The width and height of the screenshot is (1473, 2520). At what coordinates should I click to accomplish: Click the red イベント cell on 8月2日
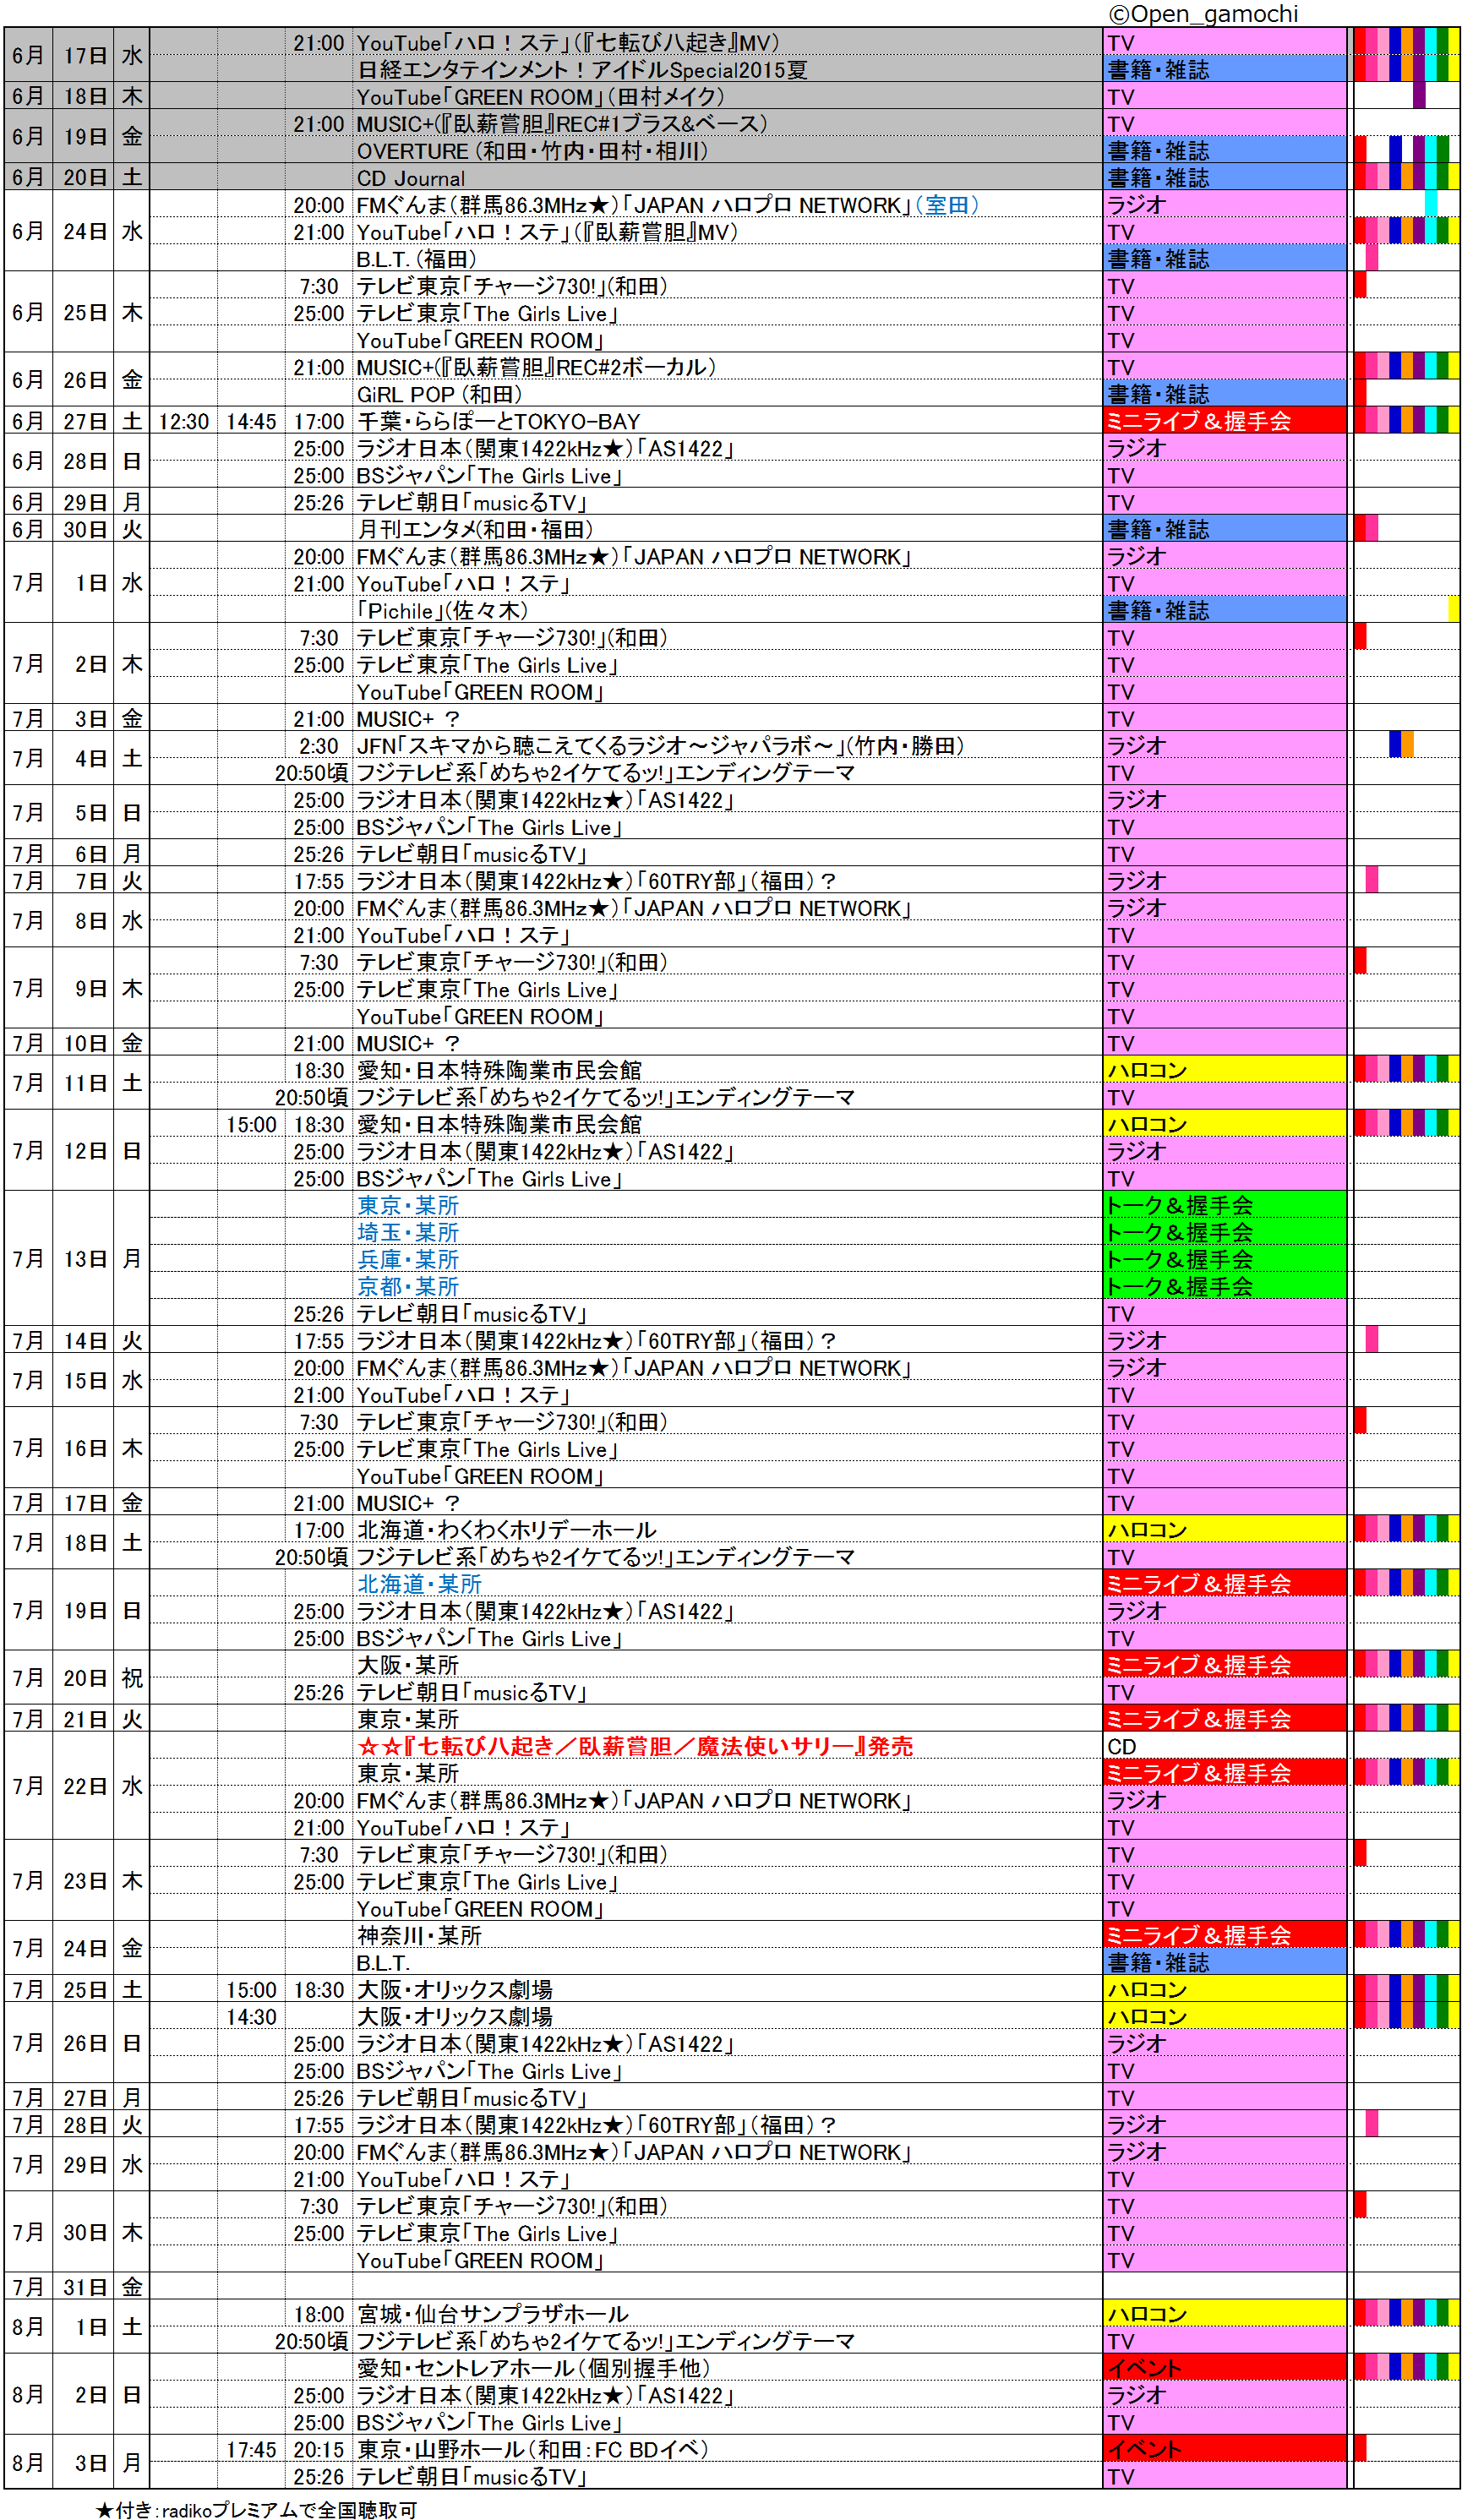tap(1226, 2368)
